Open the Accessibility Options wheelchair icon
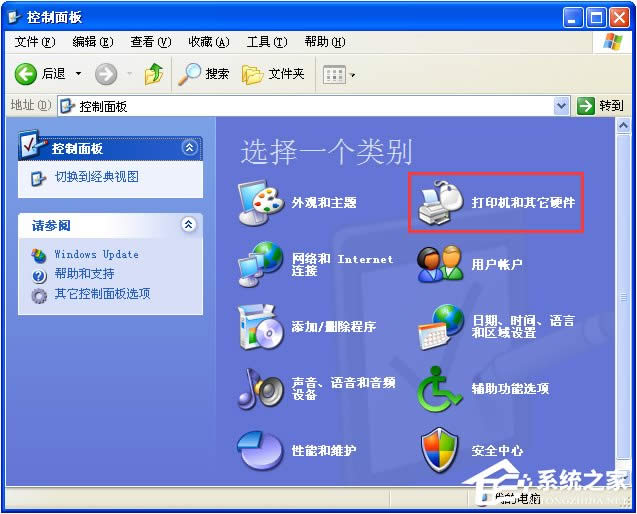The width and height of the screenshot is (637, 514). coord(441,388)
